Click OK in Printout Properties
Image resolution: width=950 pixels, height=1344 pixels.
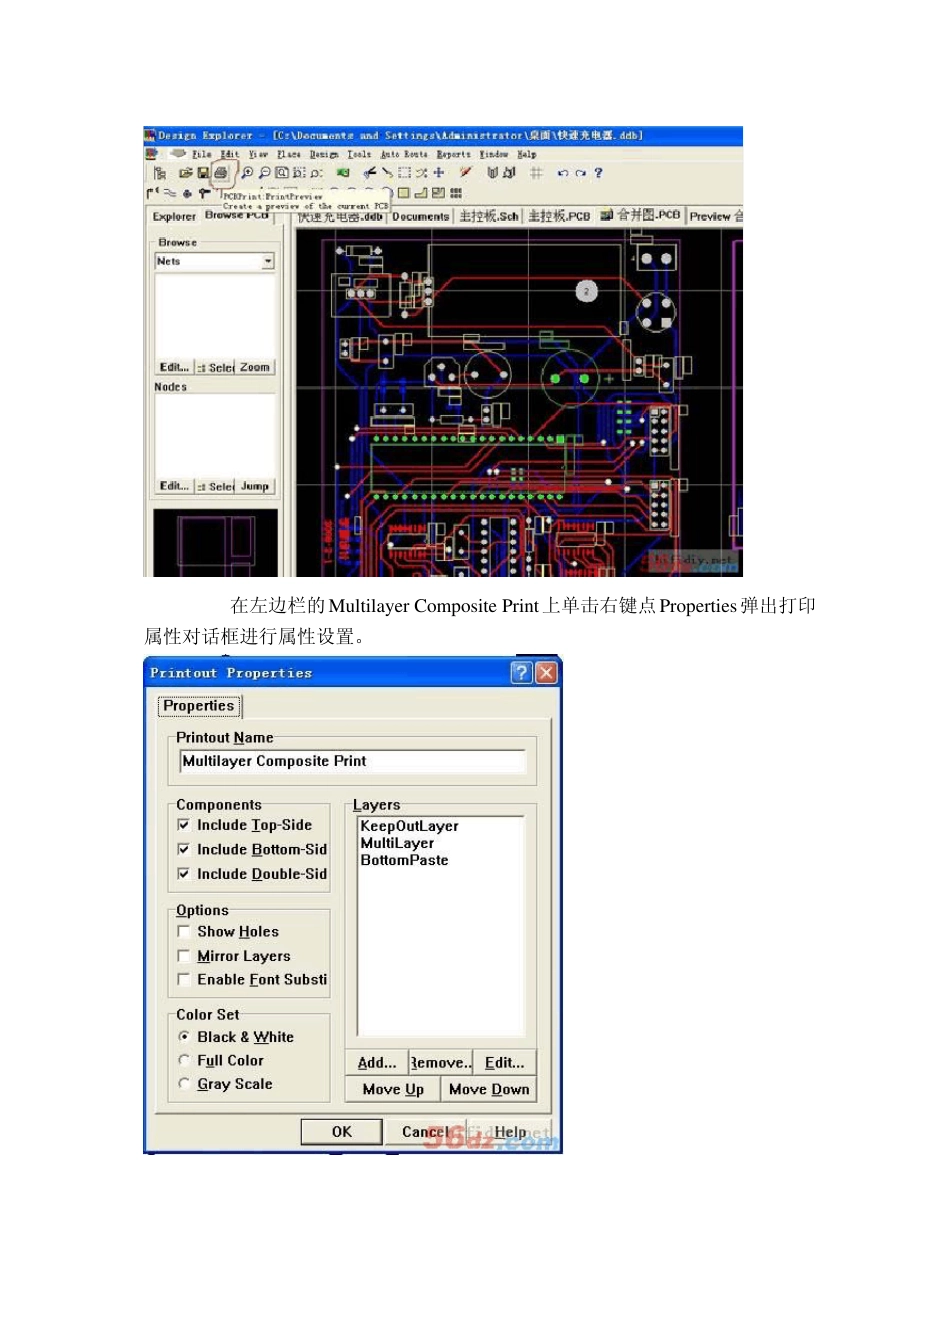[x=342, y=1131]
